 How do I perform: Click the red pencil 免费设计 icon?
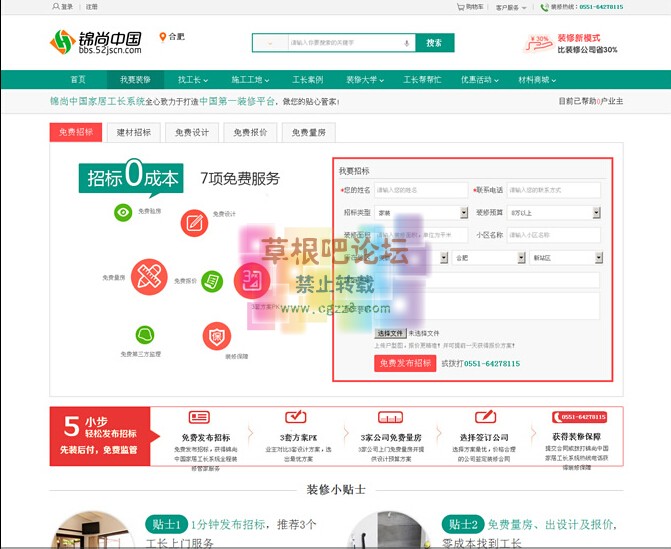click(194, 223)
